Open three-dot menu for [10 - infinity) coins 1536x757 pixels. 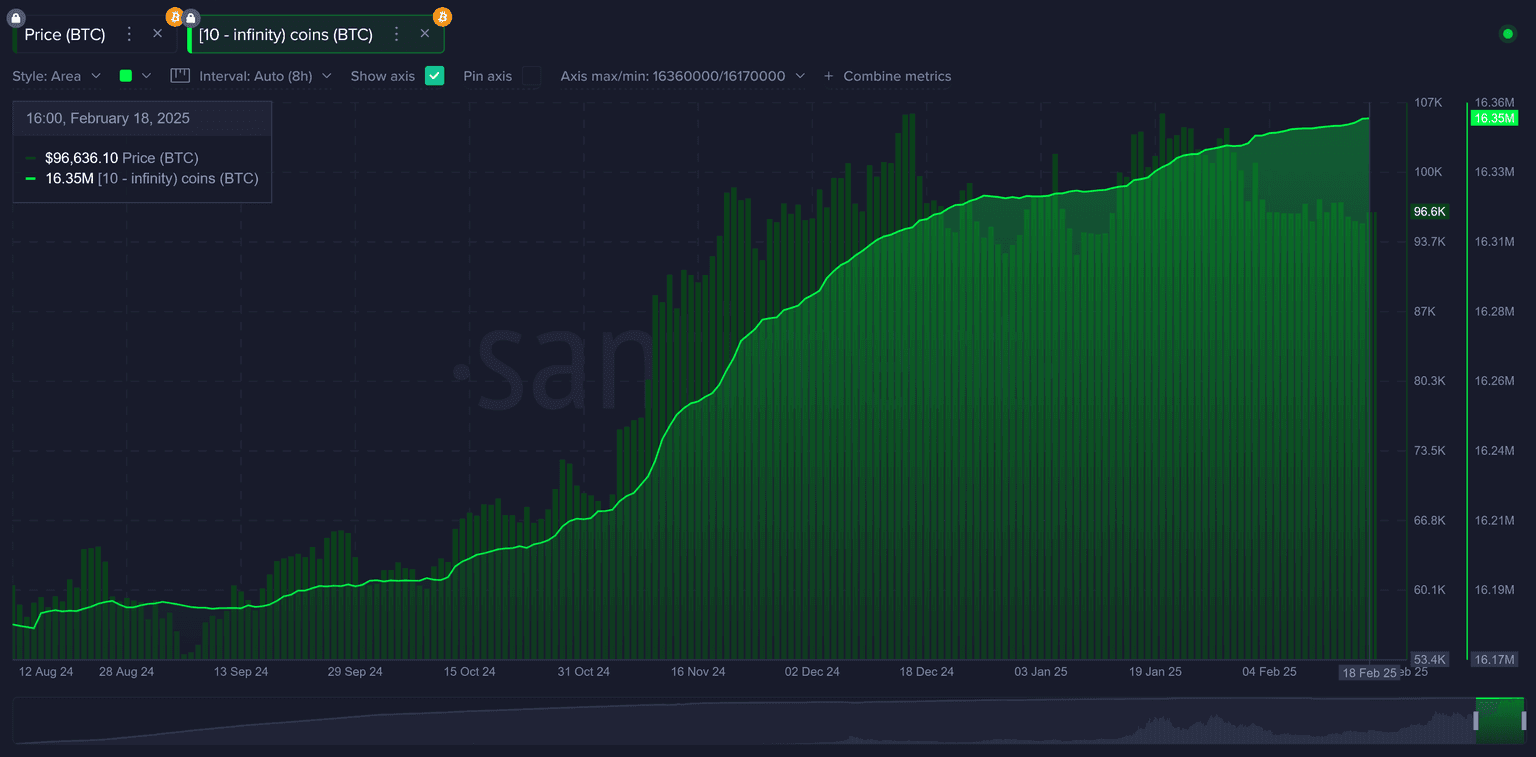396,35
